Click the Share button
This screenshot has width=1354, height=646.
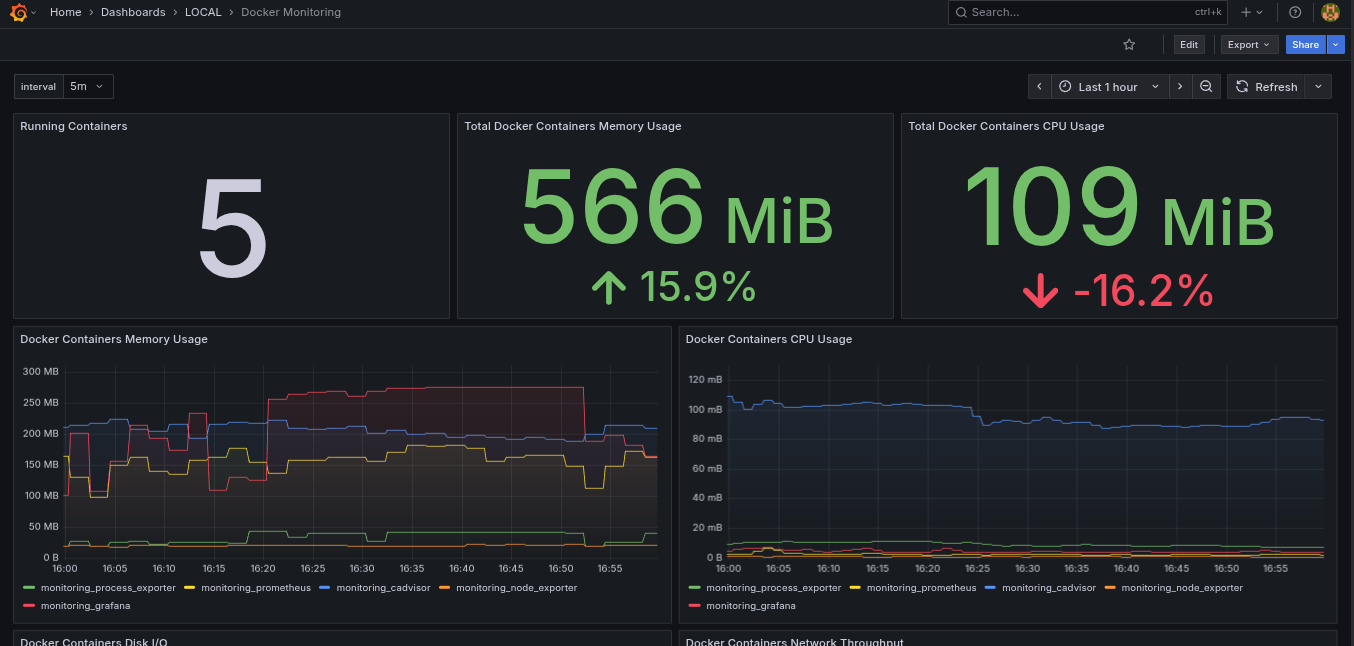pos(1305,44)
